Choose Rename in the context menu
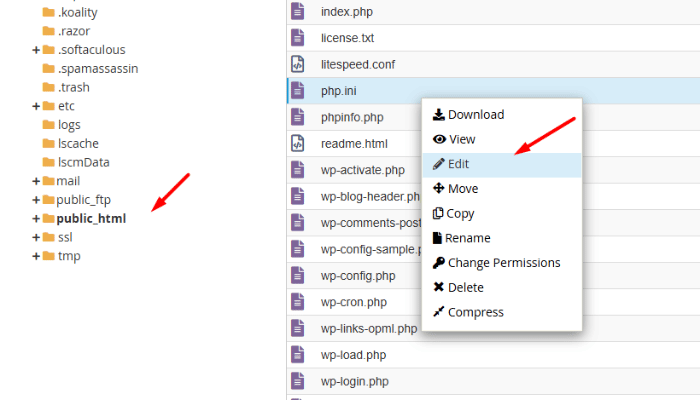 pyautogui.click(x=502, y=238)
